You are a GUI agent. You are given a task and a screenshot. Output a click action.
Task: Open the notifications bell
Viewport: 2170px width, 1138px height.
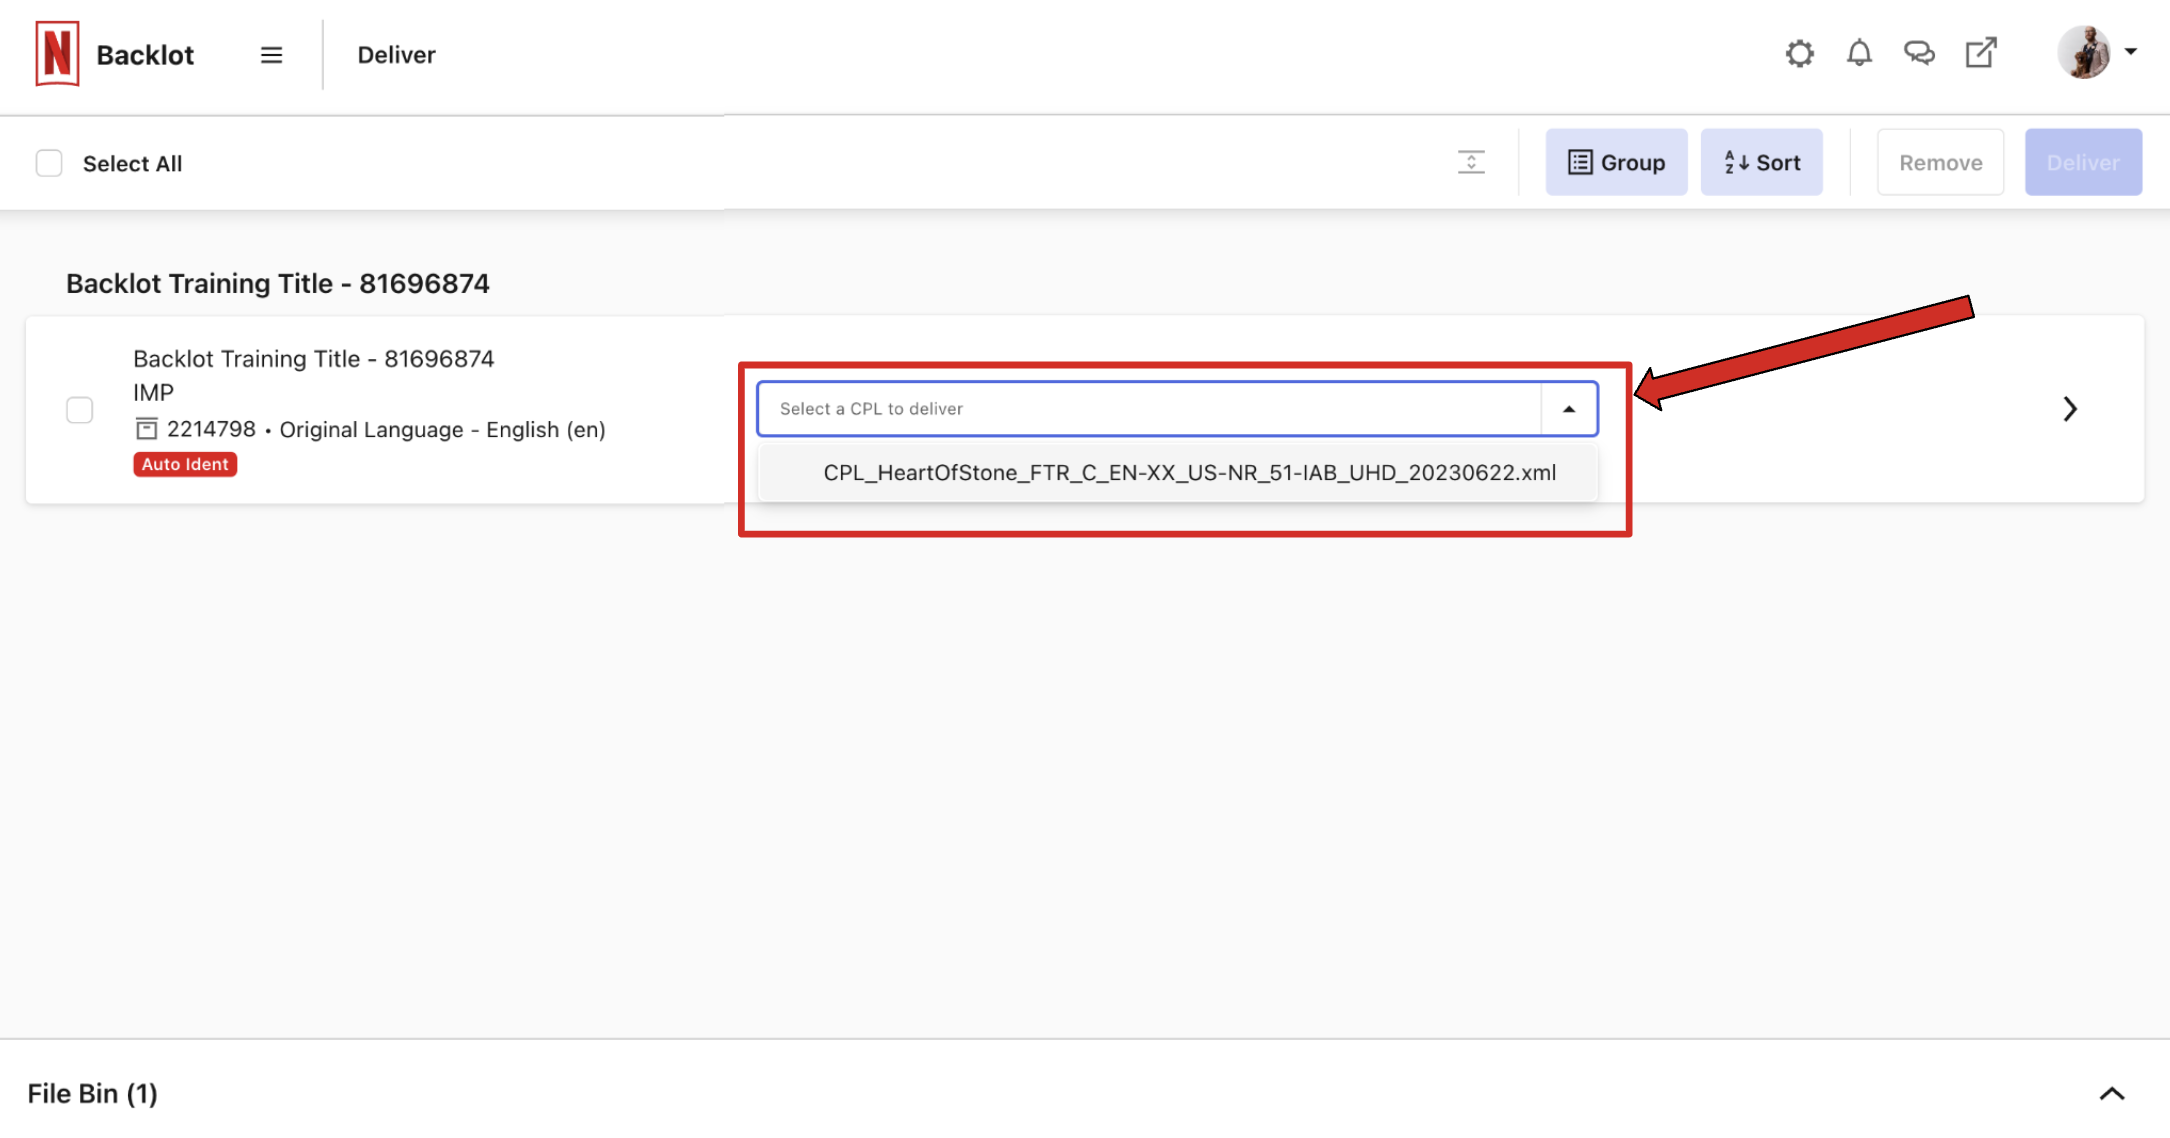(1859, 53)
